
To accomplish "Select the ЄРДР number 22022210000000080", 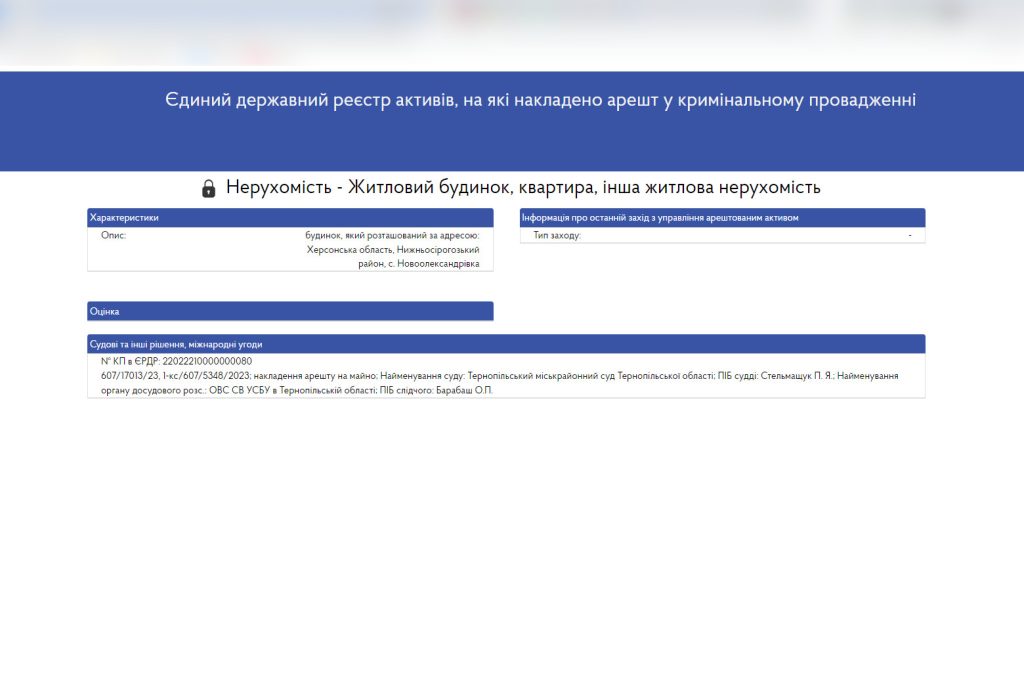I will click(206, 361).
